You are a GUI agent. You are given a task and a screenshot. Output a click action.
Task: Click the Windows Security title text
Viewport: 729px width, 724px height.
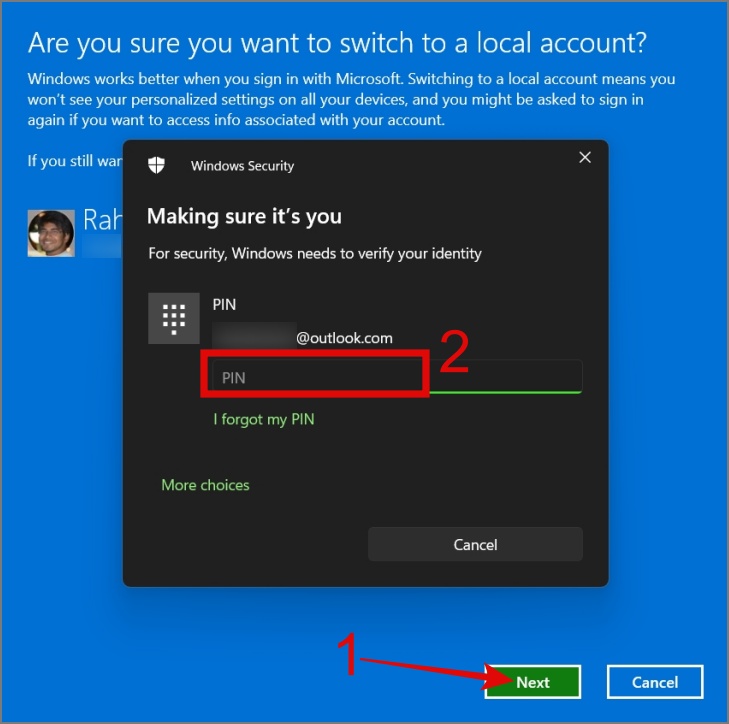click(x=242, y=166)
